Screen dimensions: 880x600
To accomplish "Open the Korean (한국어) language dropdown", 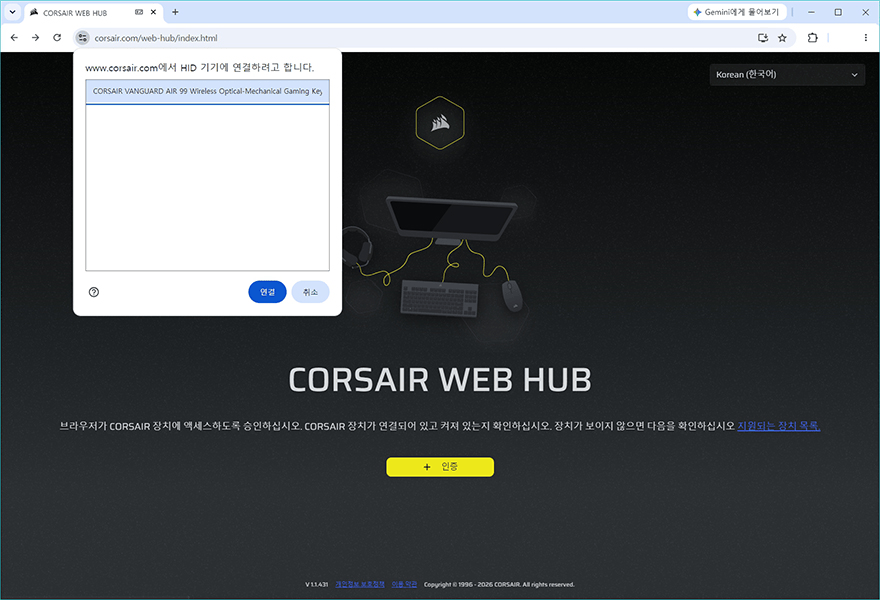I will click(787, 75).
